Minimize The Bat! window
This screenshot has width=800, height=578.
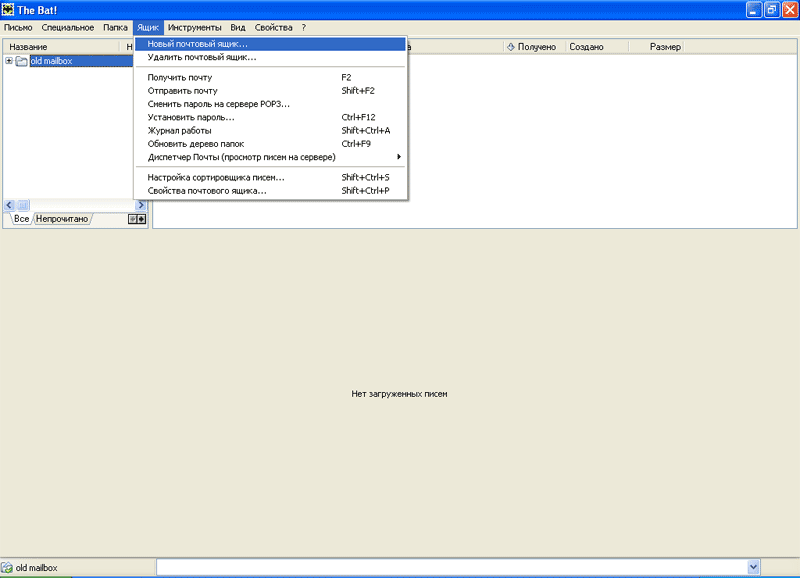point(754,10)
